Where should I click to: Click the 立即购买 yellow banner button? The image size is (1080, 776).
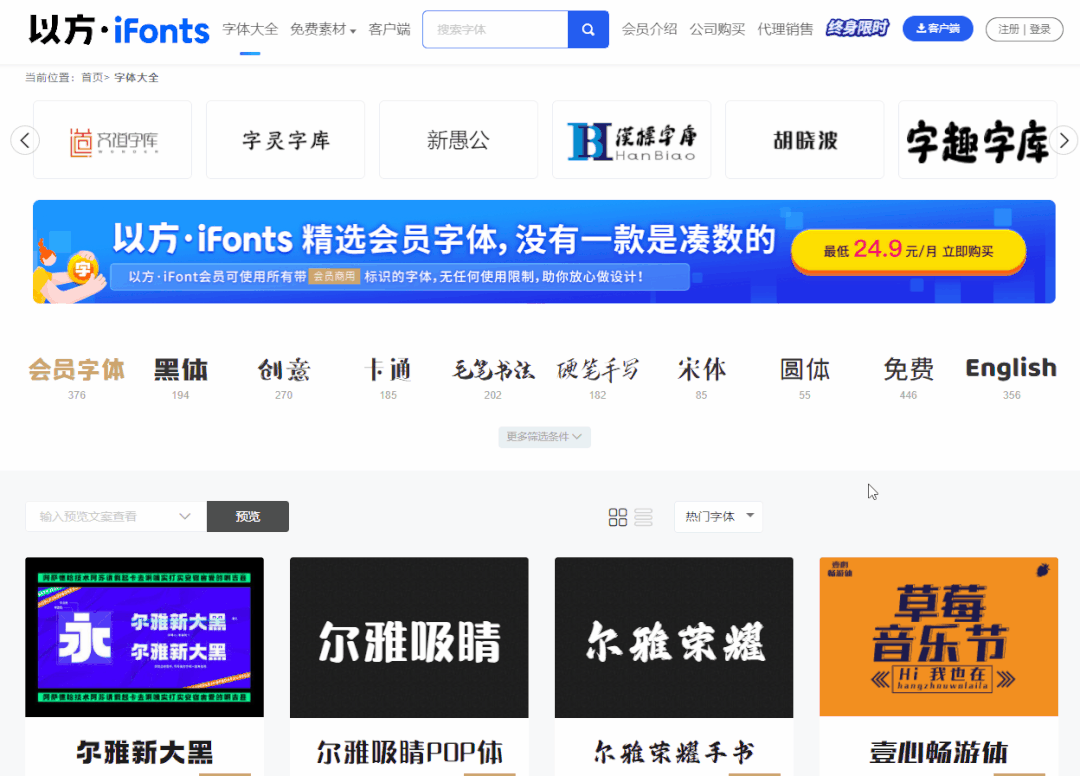click(x=908, y=251)
